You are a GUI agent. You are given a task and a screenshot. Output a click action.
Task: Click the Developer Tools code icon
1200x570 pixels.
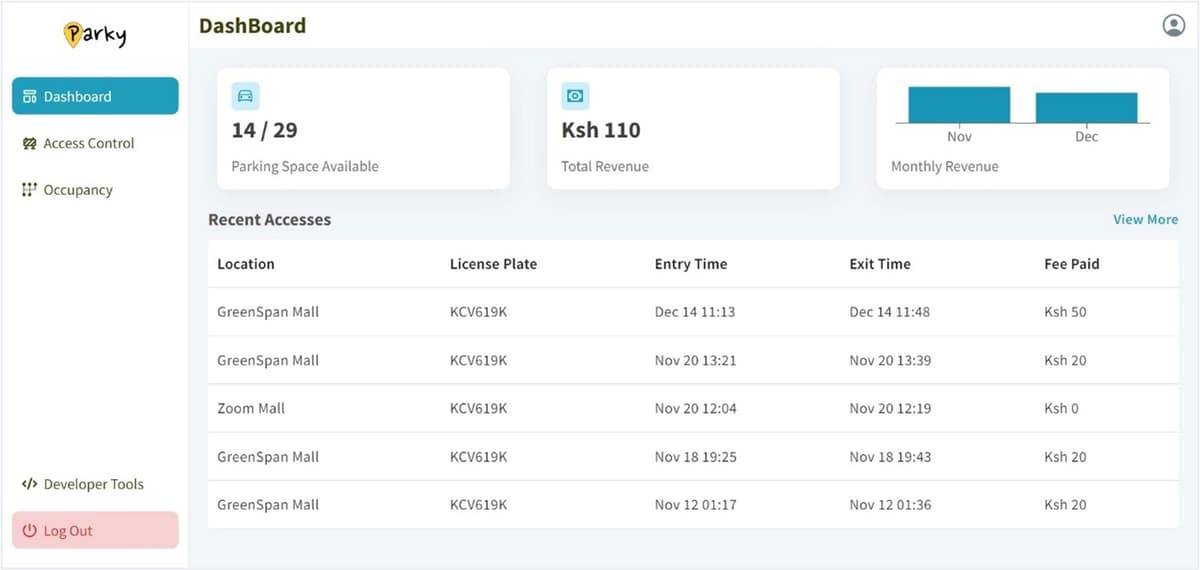click(30, 485)
